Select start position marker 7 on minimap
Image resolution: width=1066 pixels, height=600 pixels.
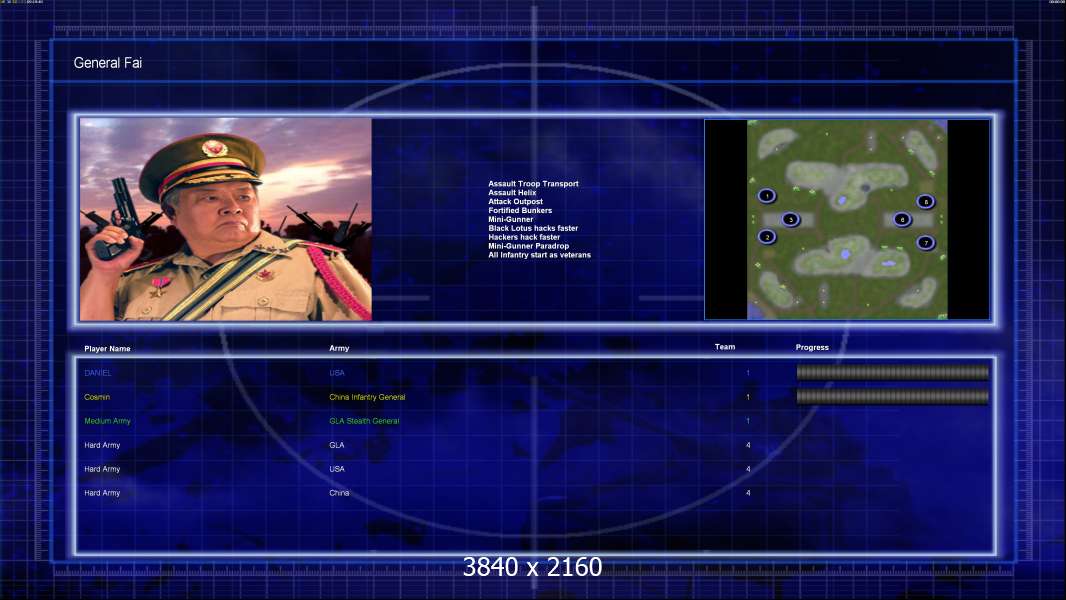pos(925,242)
